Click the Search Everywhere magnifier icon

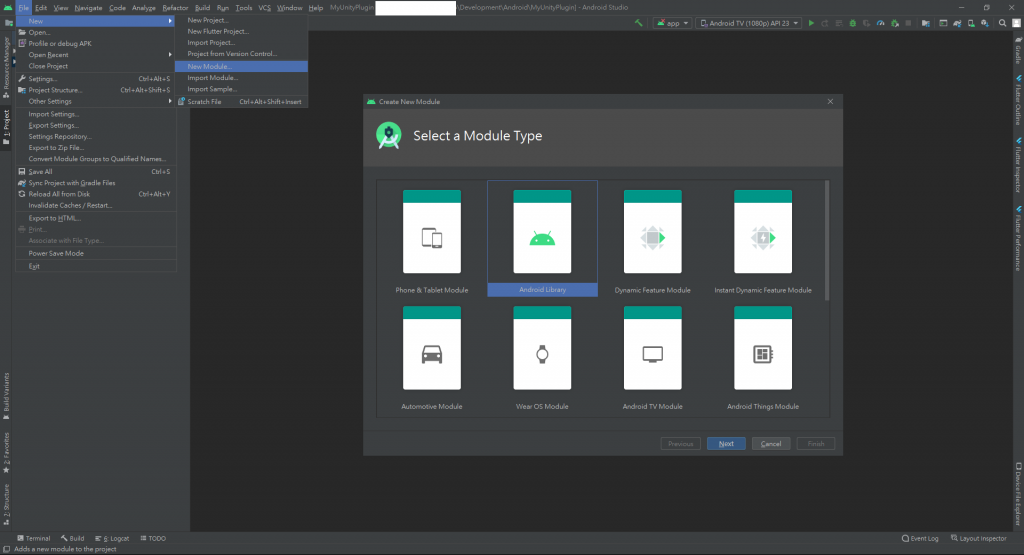click(x=1002, y=23)
